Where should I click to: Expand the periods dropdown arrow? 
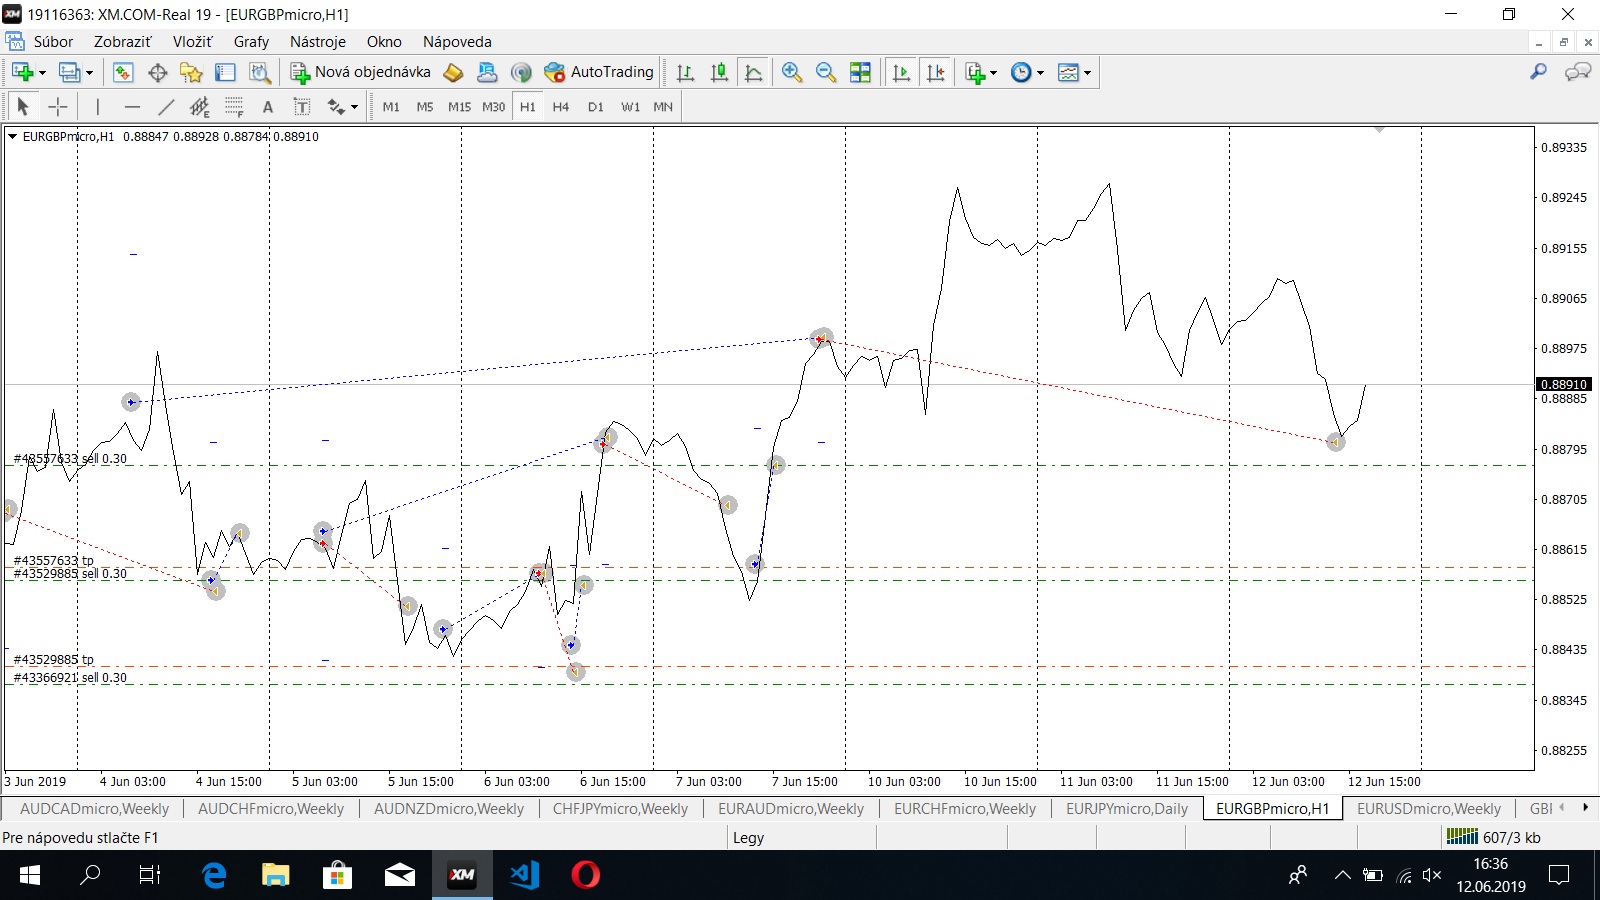[1040, 72]
